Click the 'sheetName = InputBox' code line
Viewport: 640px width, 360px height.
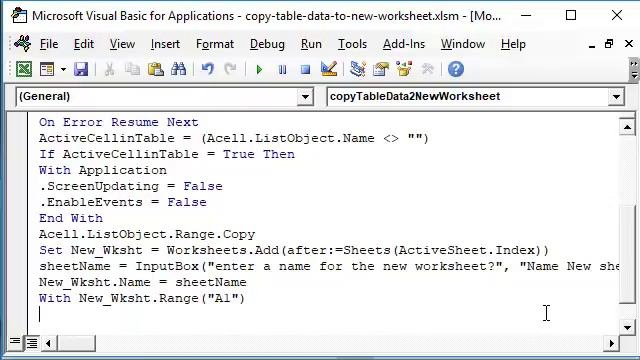point(329,266)
